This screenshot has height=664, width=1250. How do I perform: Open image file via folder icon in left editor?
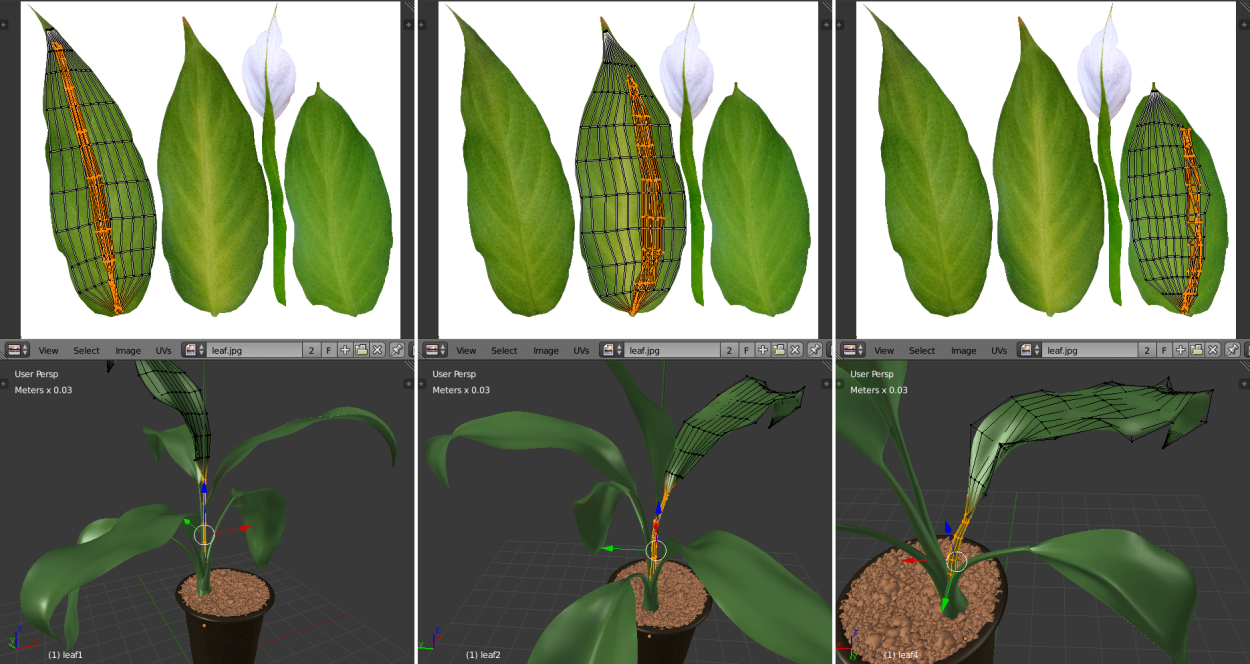point(361,350)
